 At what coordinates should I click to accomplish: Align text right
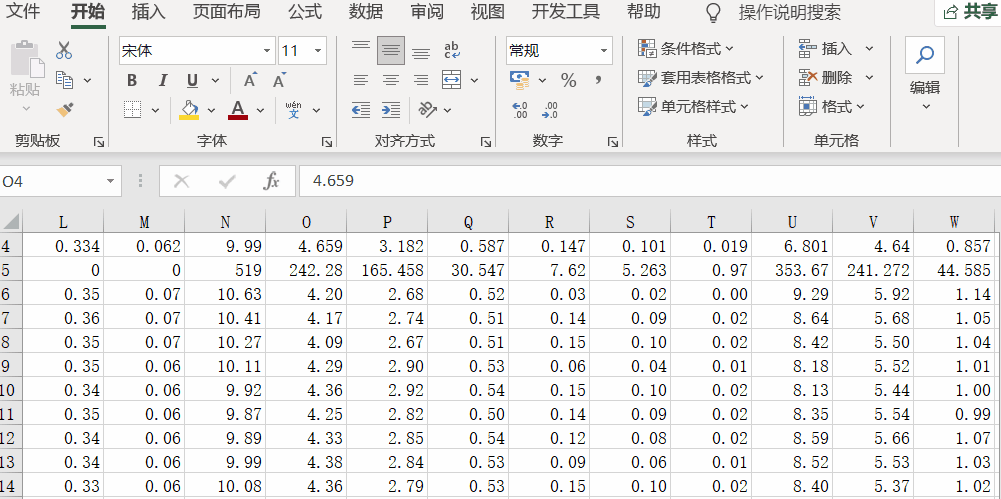pyautogui.click(x=421, y=80)
